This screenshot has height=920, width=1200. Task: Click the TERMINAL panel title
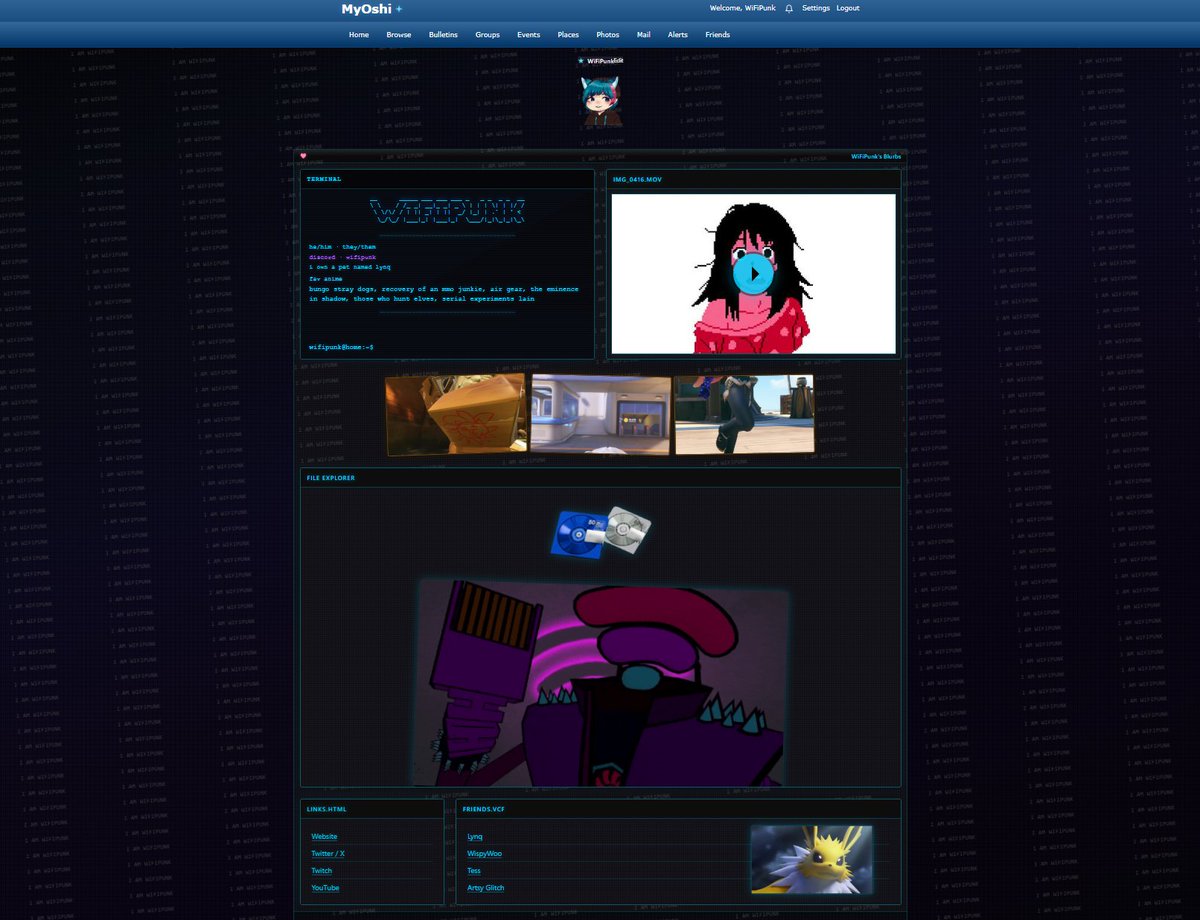[324, 179]
